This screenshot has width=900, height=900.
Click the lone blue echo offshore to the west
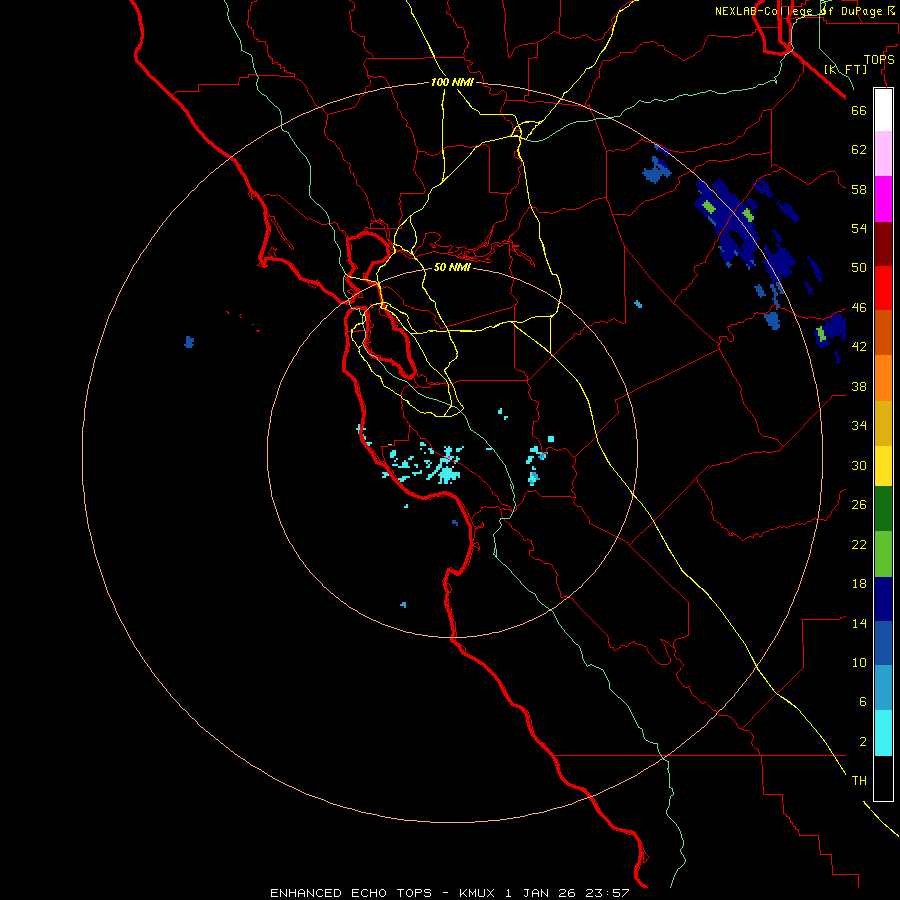pyautogui.click(x=189, y=342)
